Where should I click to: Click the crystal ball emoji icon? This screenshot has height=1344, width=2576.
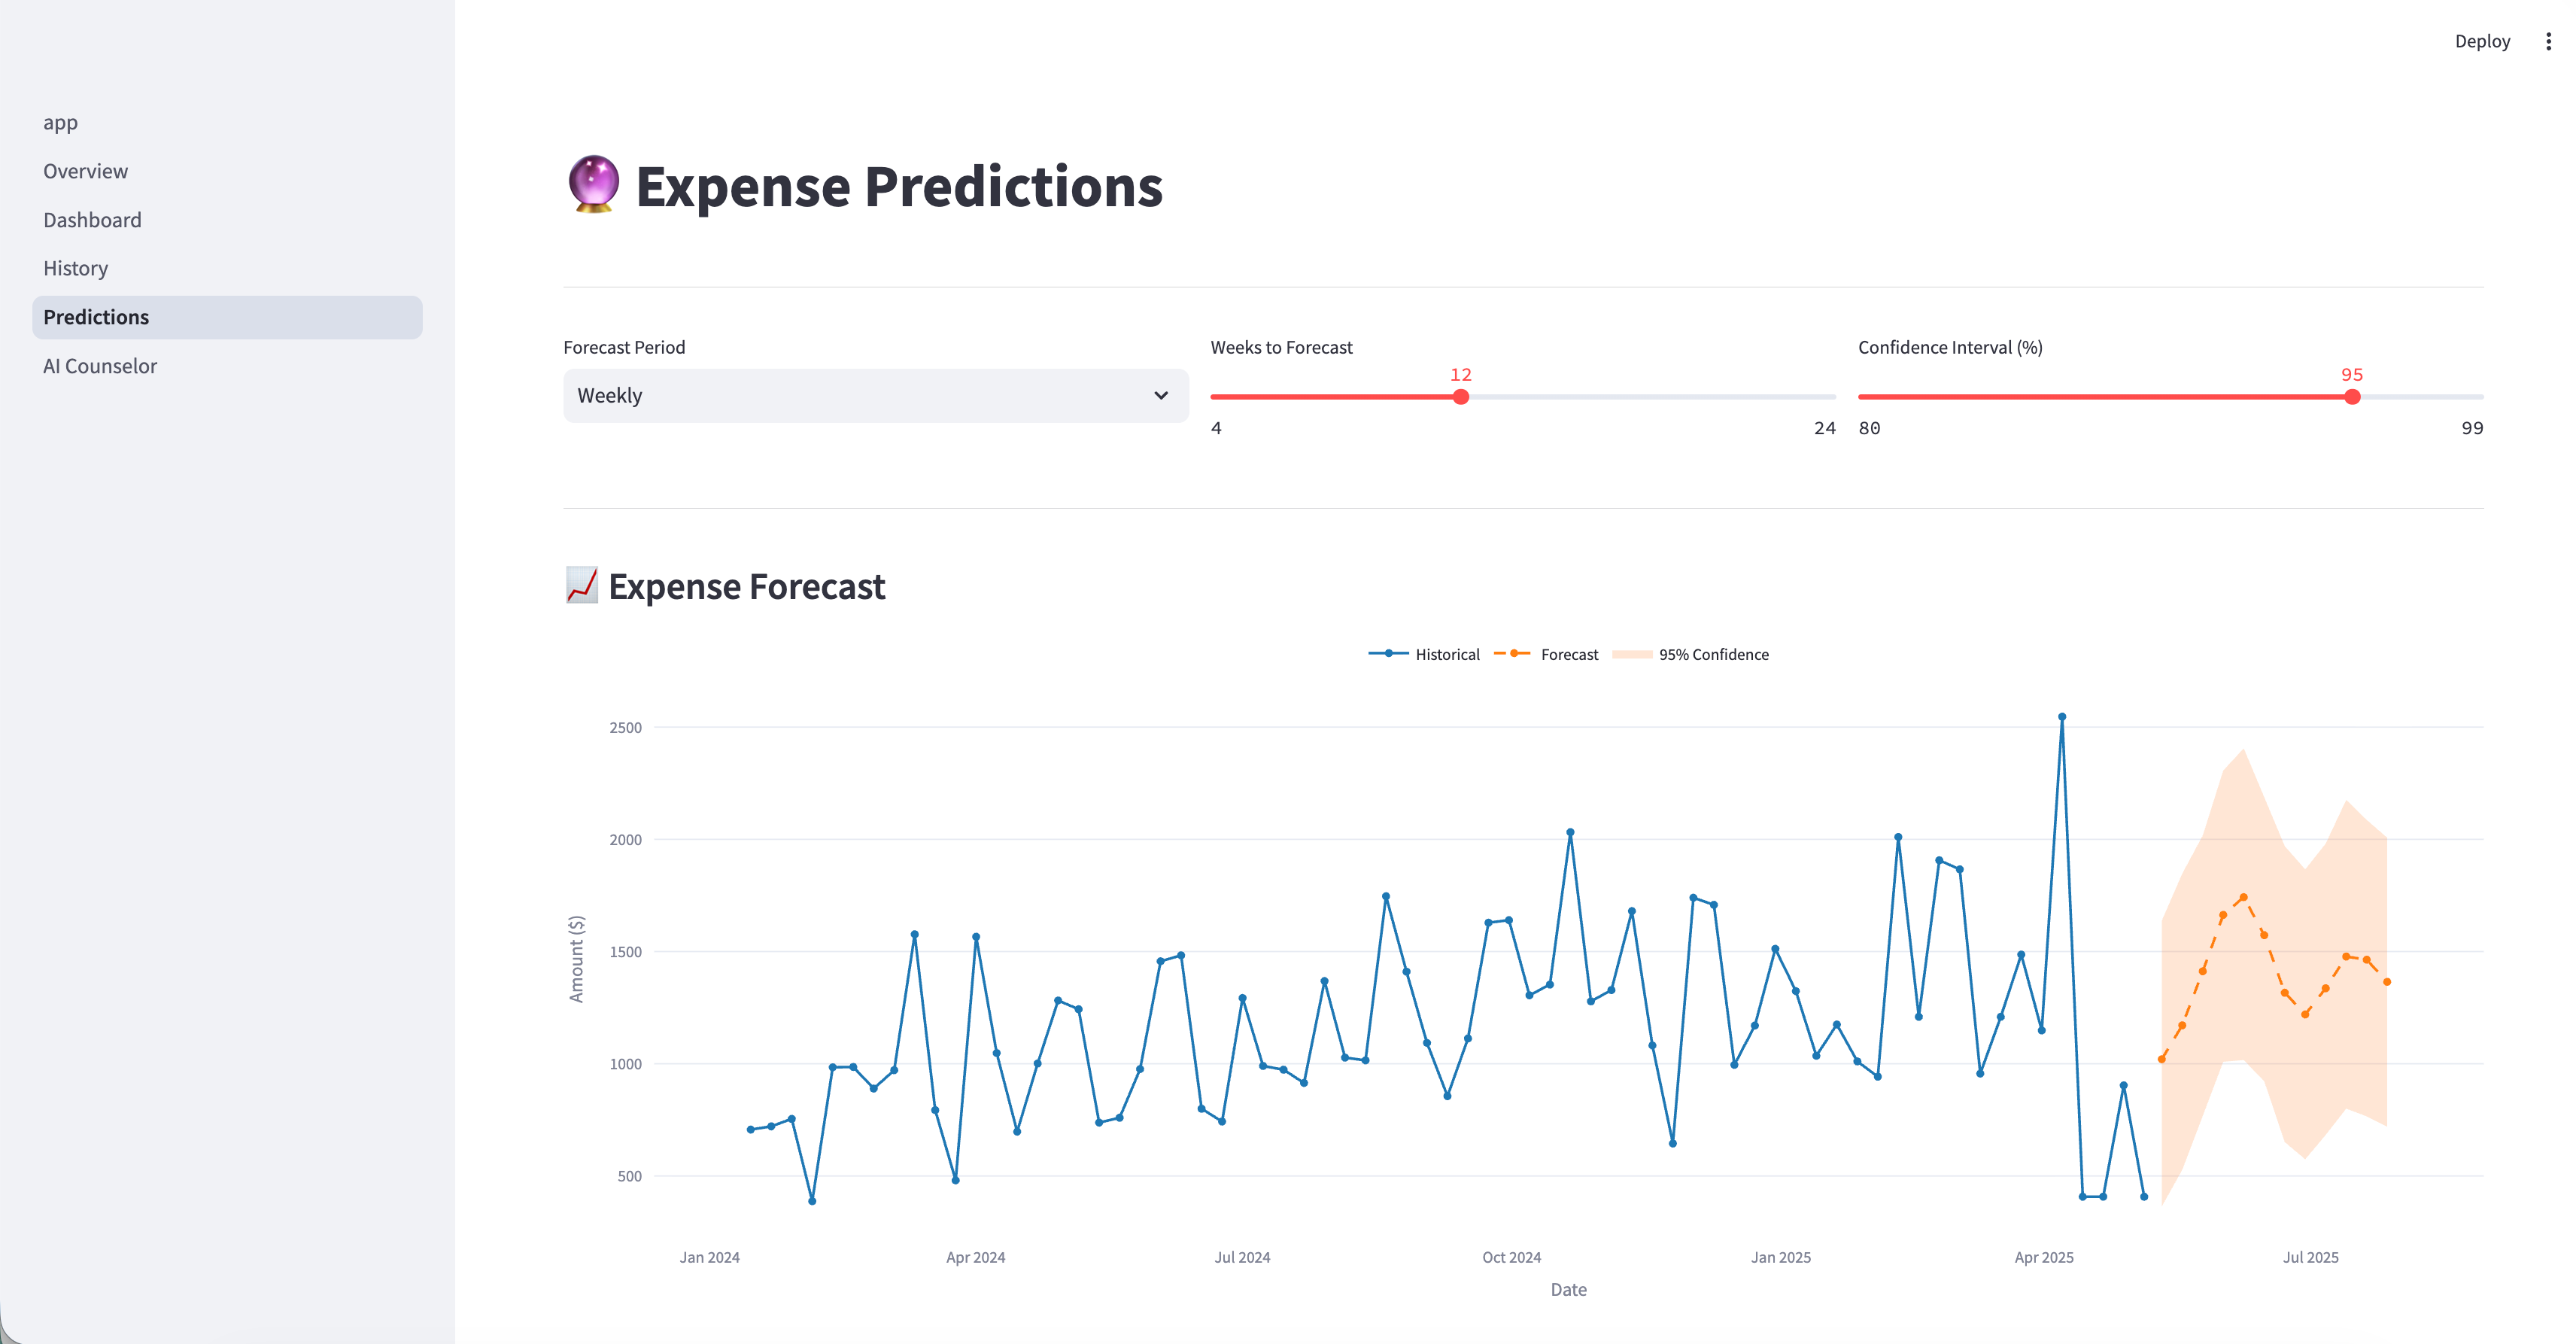coord(593,184)
